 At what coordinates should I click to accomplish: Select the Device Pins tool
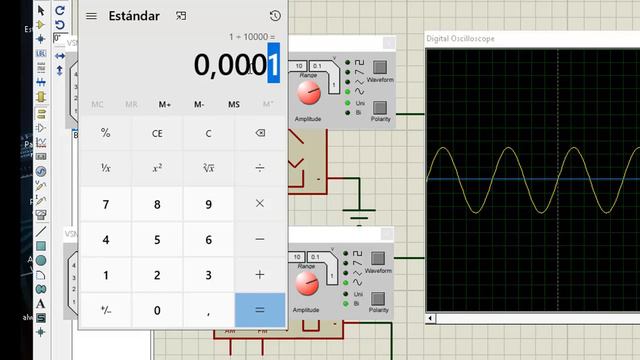point(41,128)
